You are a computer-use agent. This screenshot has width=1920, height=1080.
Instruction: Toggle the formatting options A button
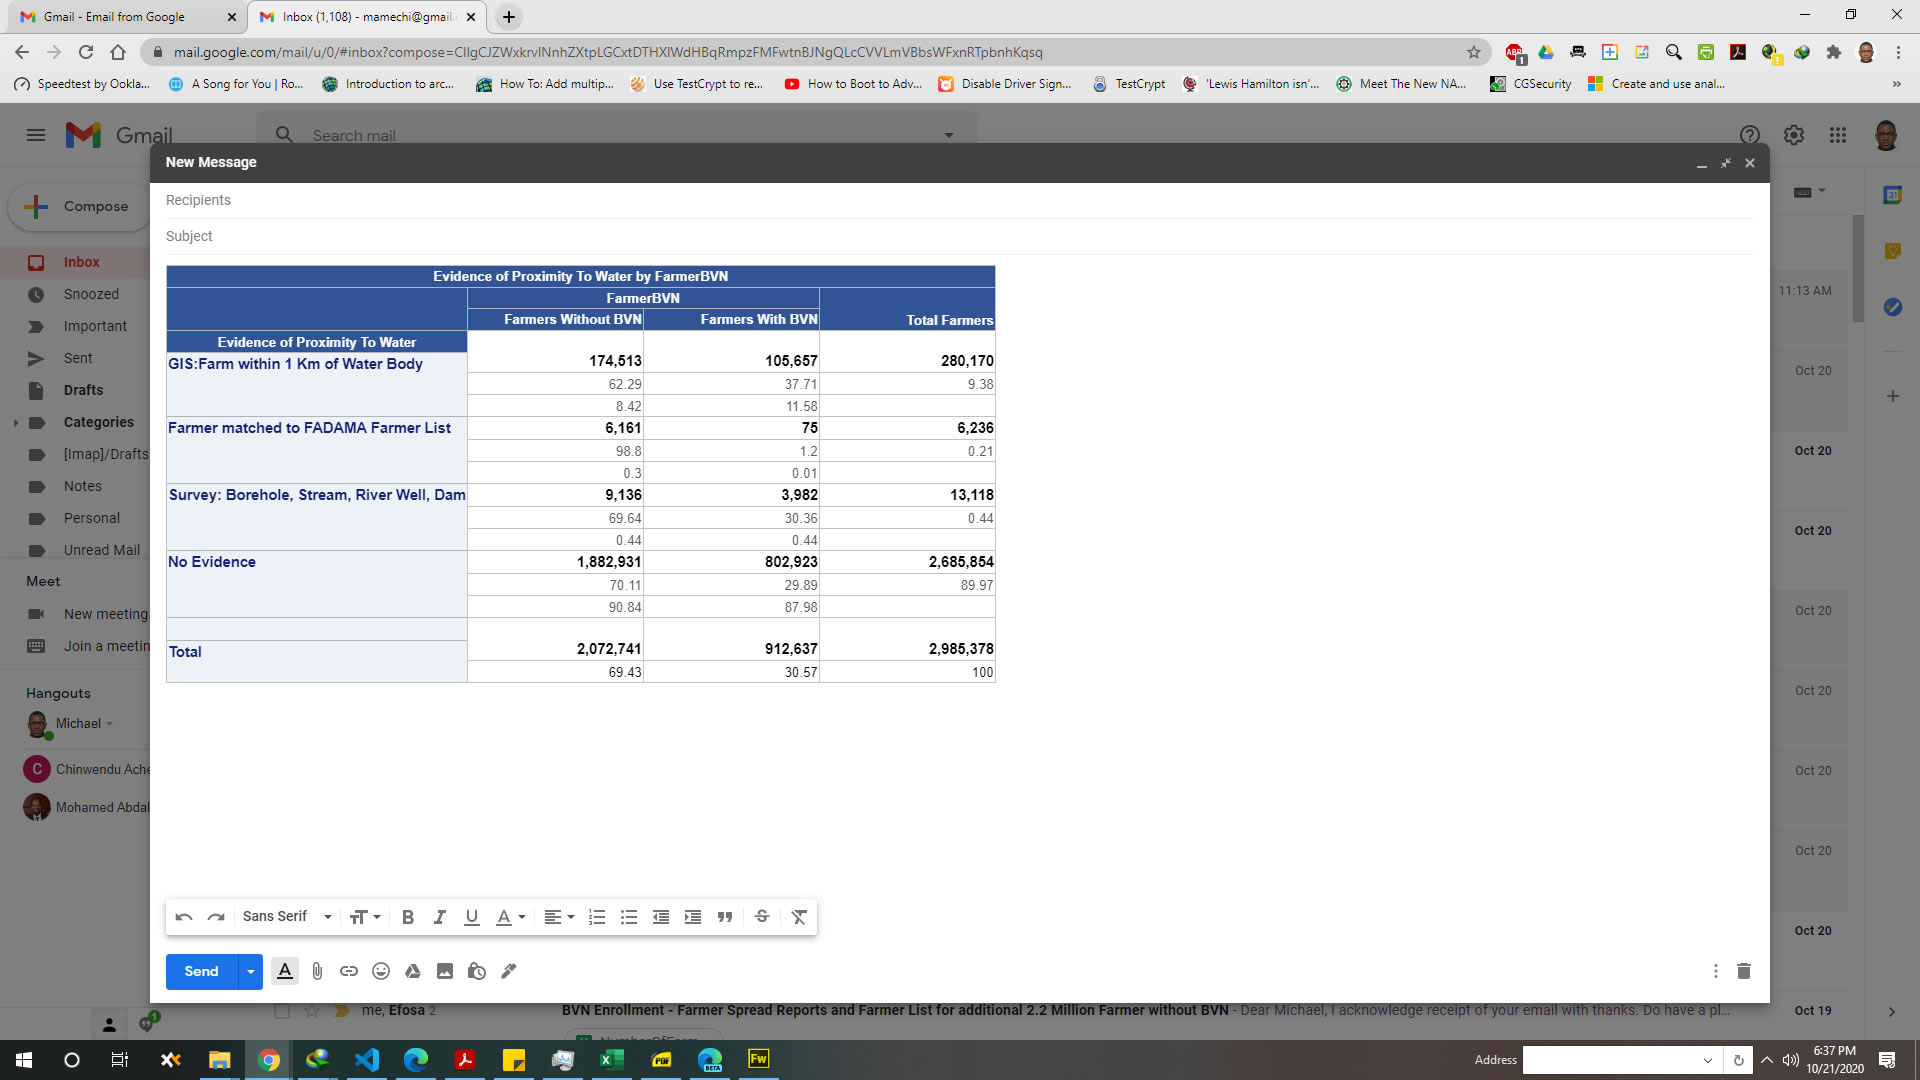tap(285, 971)
